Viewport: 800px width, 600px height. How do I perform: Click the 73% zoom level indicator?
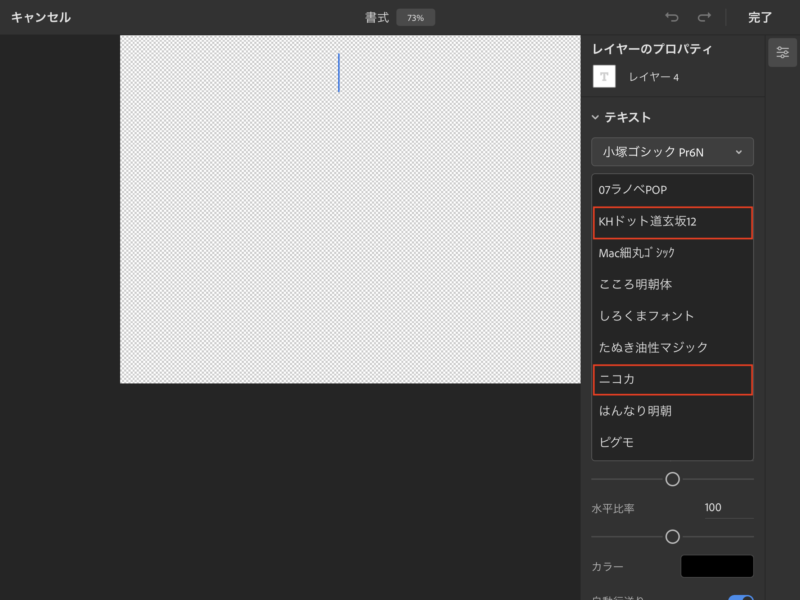(x=415, y=17)
